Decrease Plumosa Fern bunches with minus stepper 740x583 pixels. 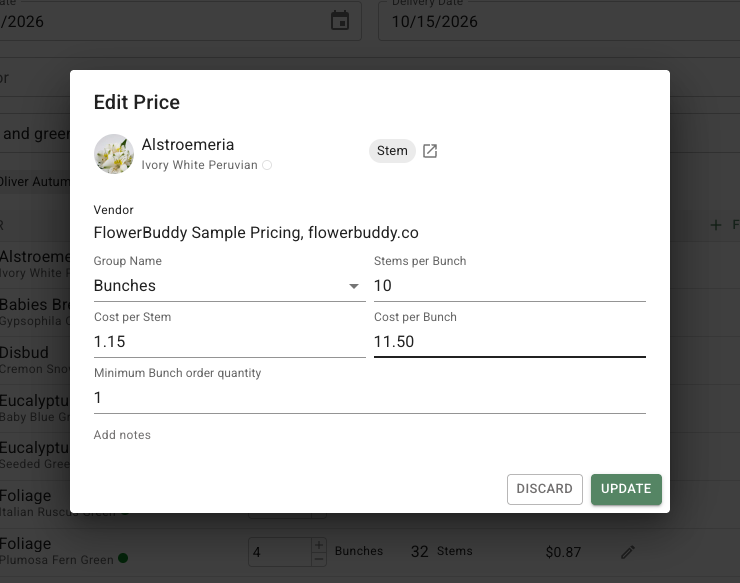point(319,559)
